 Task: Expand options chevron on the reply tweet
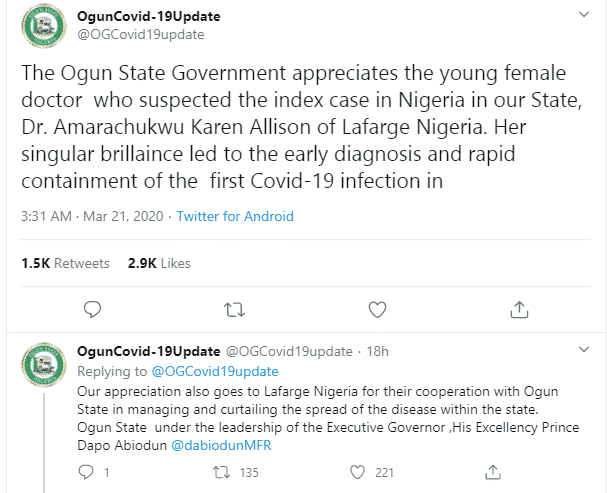tap(584, 352)
